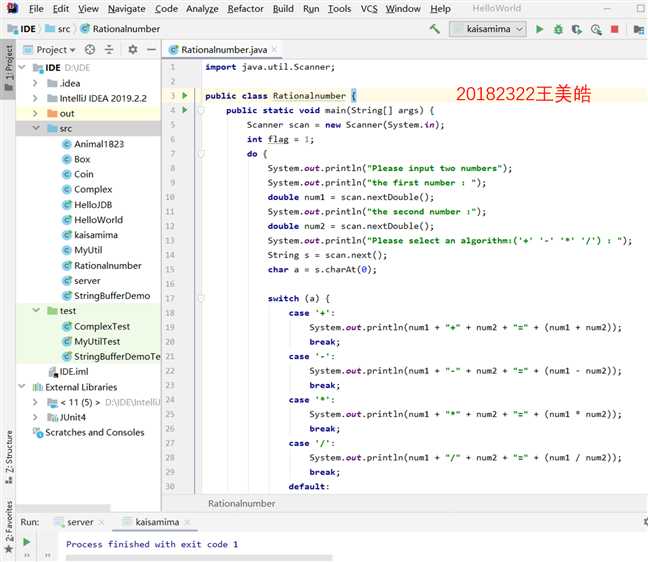Image resolution: width=648 pixels, height=562 pixels.
Task: Click the IDE breadcrumb in navigation bar
Action: 23,29
